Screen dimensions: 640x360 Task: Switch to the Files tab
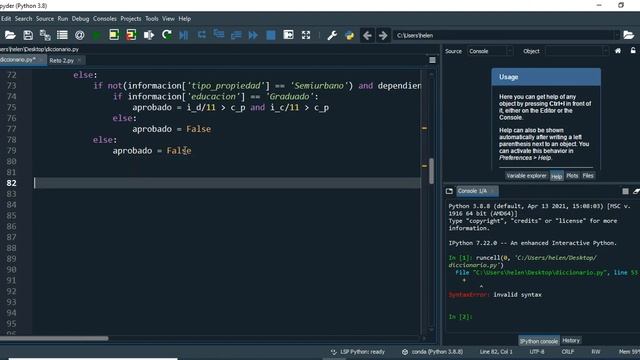(588, 176)
